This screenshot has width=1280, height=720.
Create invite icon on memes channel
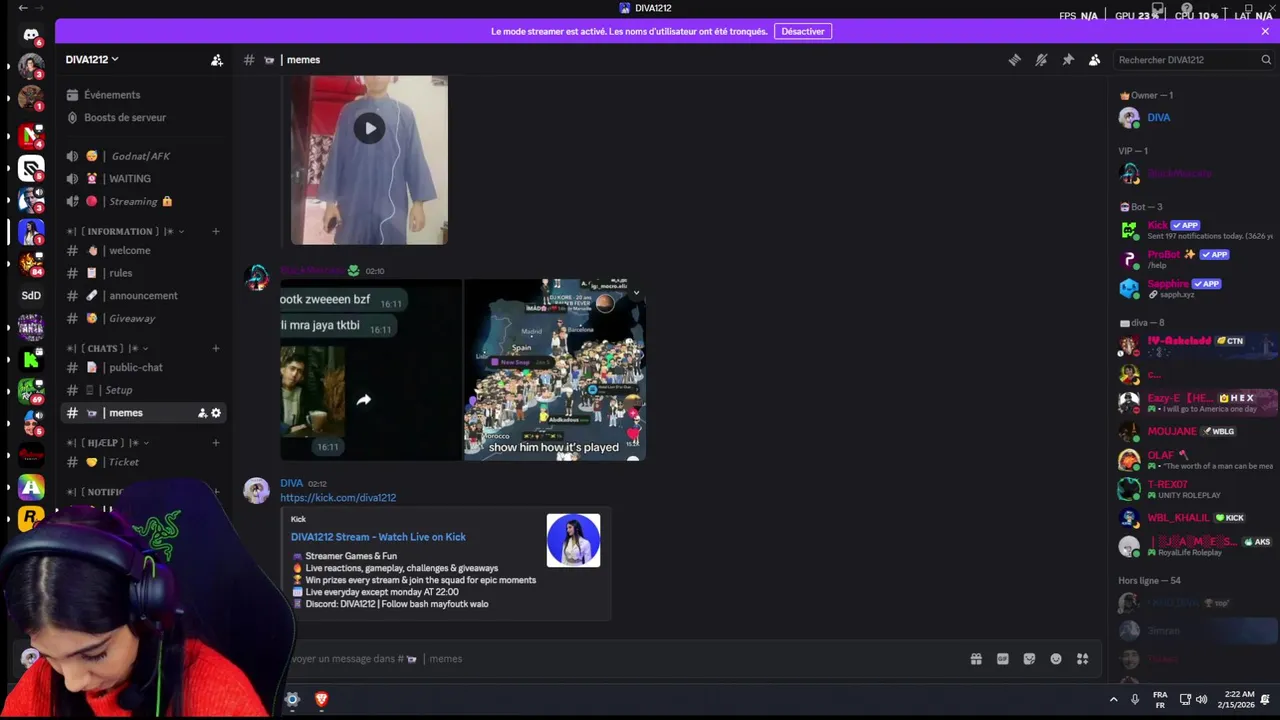coord(202,413)
